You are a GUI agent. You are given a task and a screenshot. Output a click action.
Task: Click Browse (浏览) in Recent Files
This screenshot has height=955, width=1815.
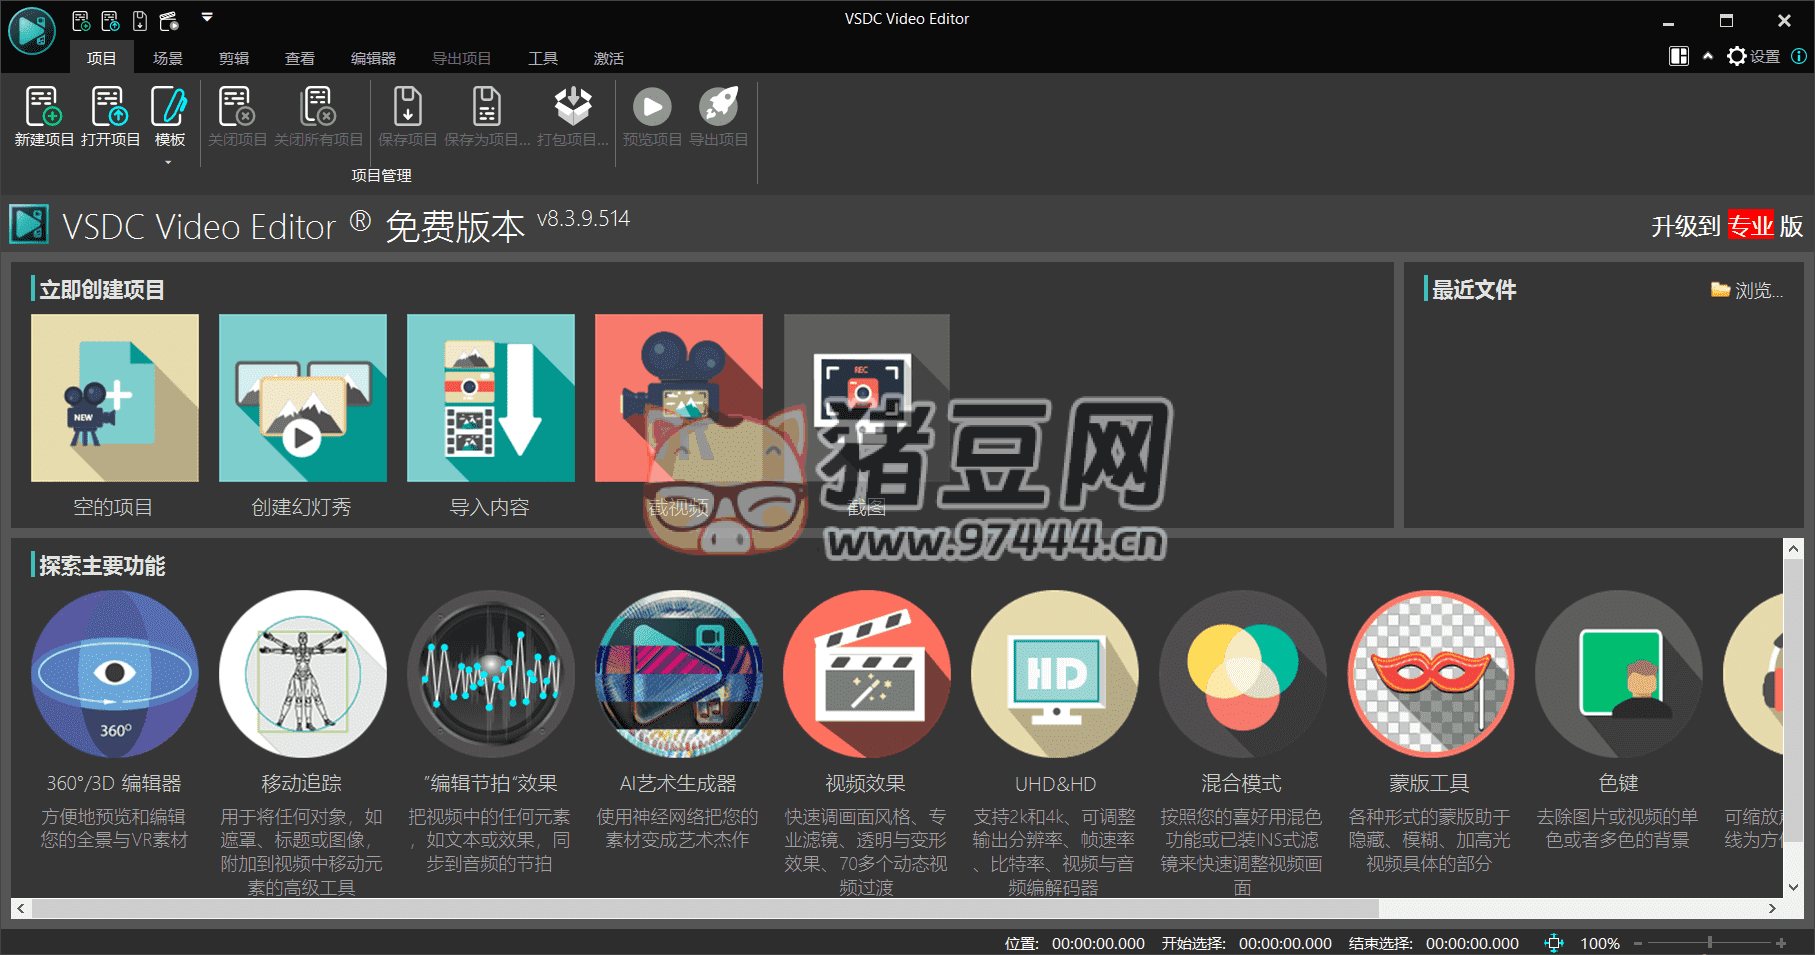click(x=1747, y=290)
